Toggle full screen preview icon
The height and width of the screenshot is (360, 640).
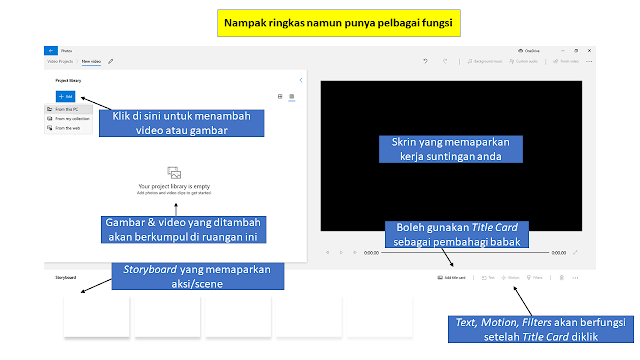click(x=575, y=253)
